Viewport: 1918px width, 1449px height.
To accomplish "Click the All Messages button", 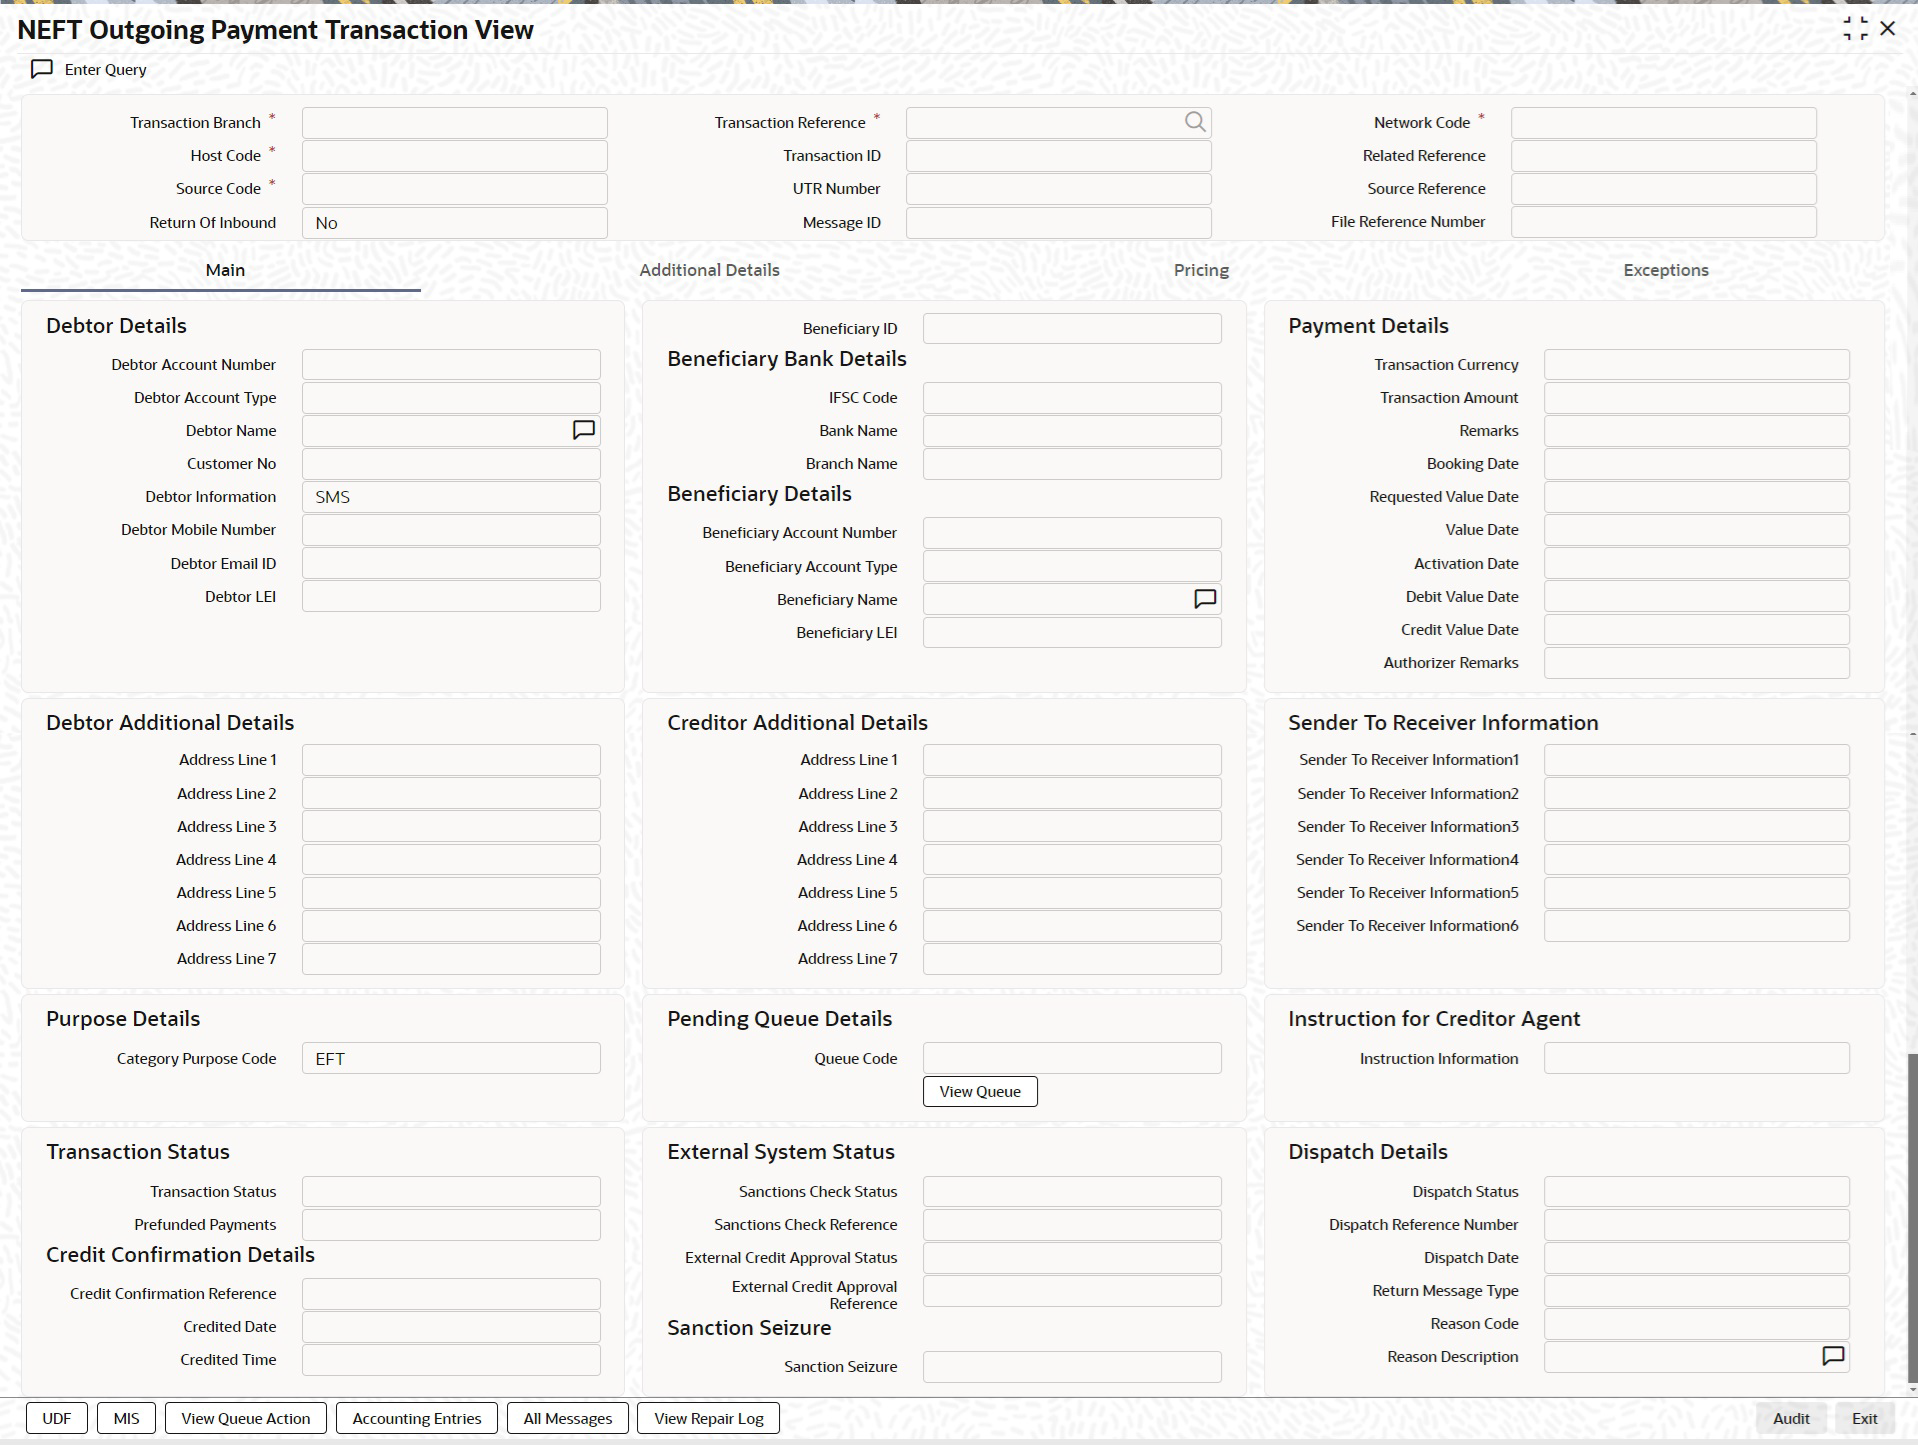I will click(x=568, y=1418).
